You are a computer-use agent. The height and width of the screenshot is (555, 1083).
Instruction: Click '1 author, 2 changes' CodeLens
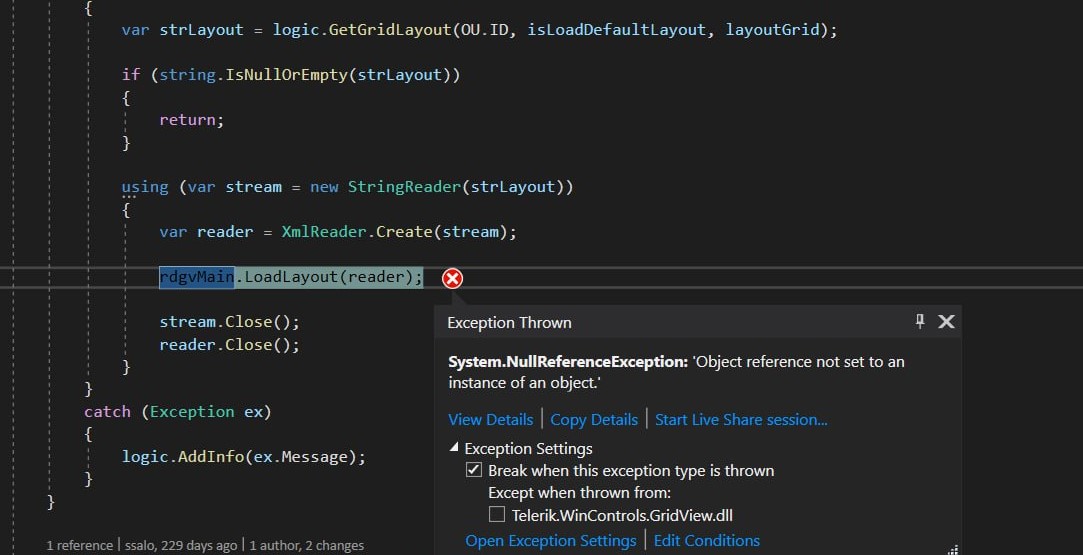(307, 545)
